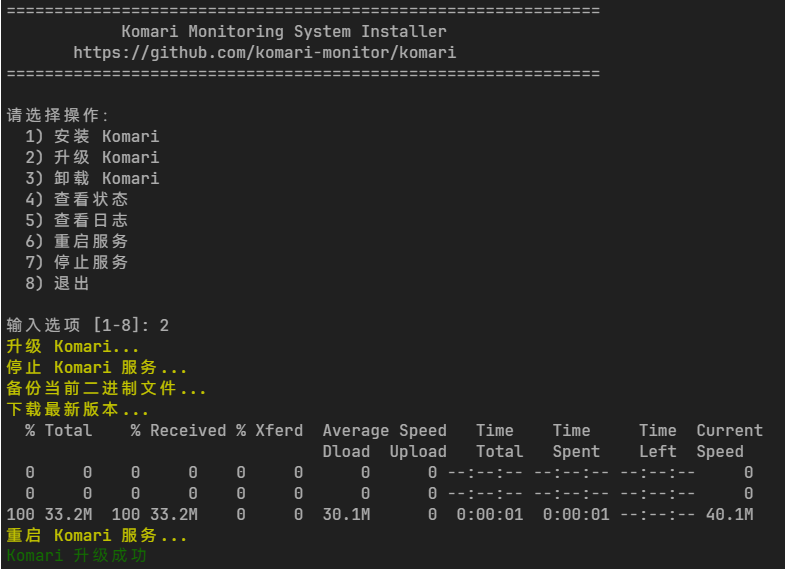Select menu option 2 升级 Komari
The image size is (785, 569).
pos(92,157)
